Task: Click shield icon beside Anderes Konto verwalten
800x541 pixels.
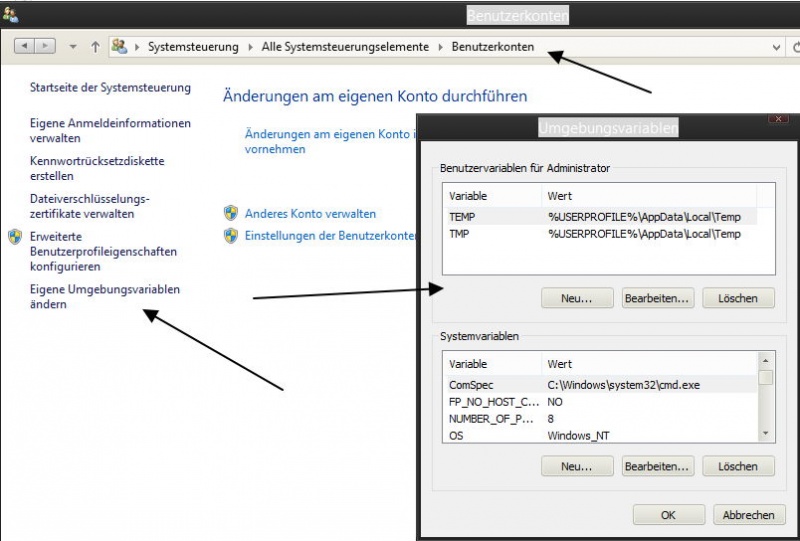Action: [x=231, y=213]
